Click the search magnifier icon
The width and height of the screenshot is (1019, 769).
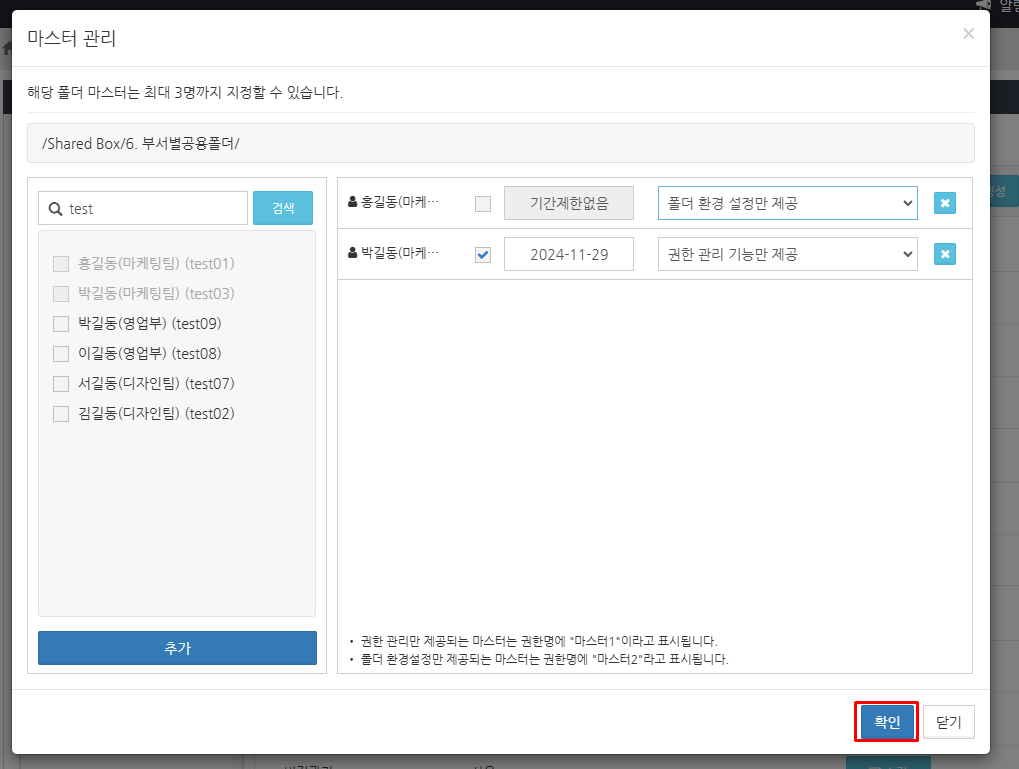pos(55,209)
